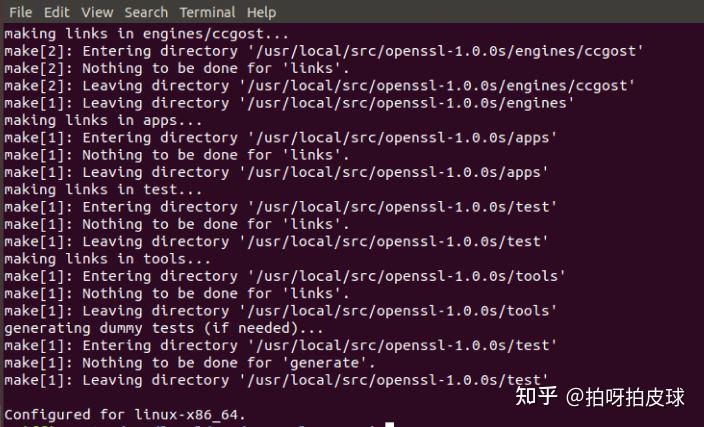Open the File menu
The image size is (704, 427).
(x=20, y=12)
